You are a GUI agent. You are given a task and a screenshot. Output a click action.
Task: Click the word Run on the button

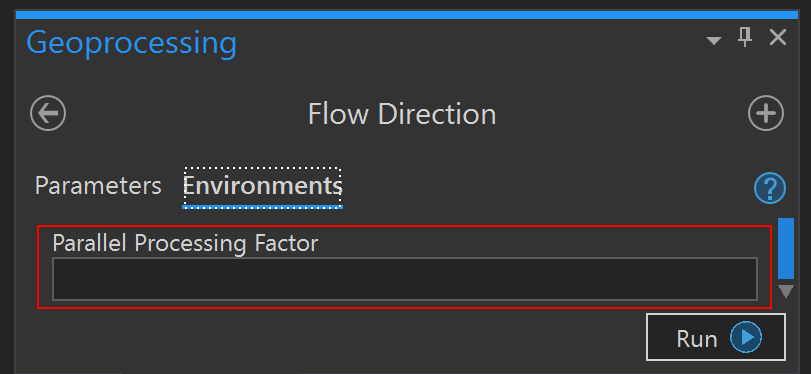697,339
